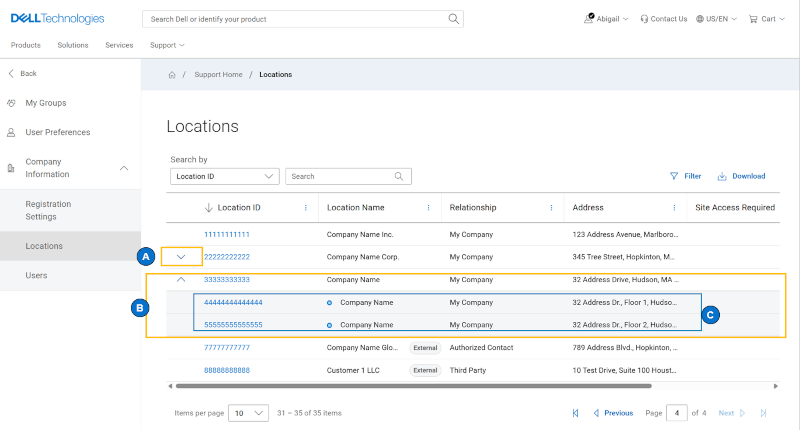Click the Back arrow in sidebar

click(11, 73)
